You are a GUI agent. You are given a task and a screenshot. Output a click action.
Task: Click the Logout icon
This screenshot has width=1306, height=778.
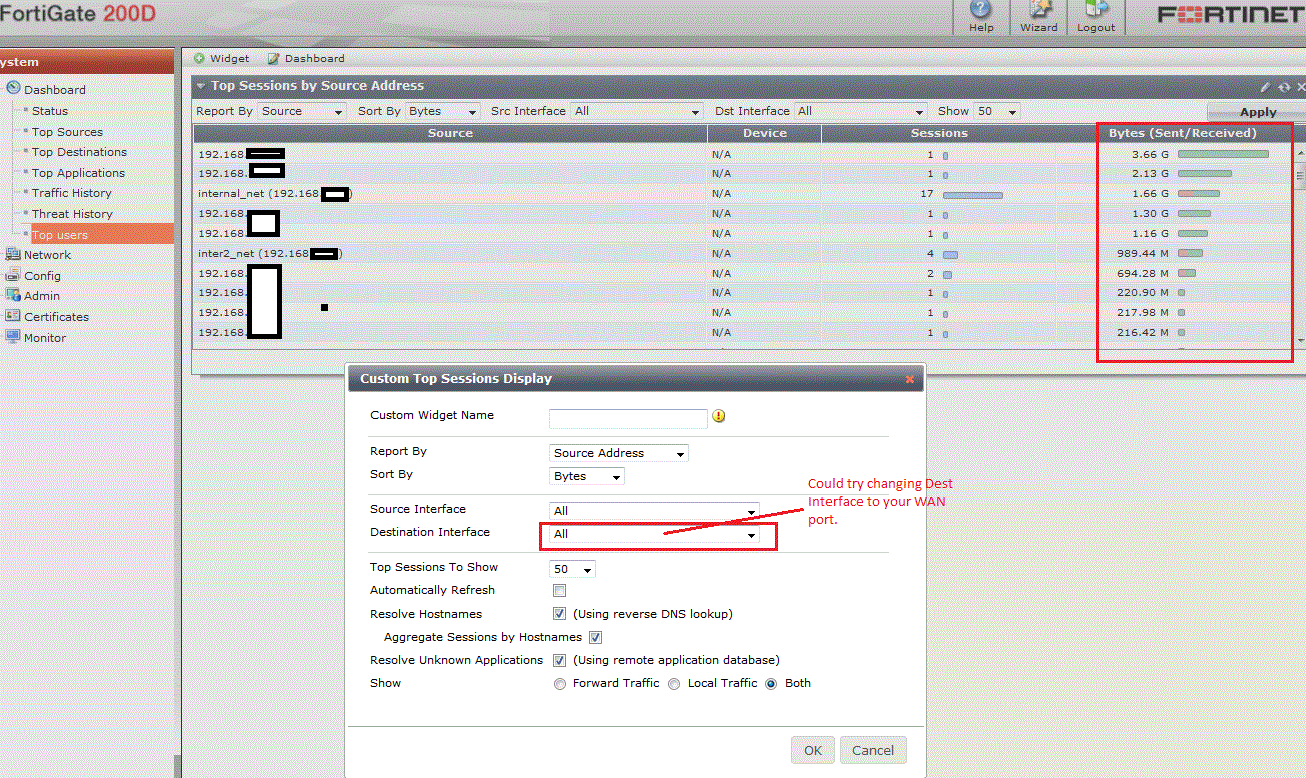pos(1095,9)
